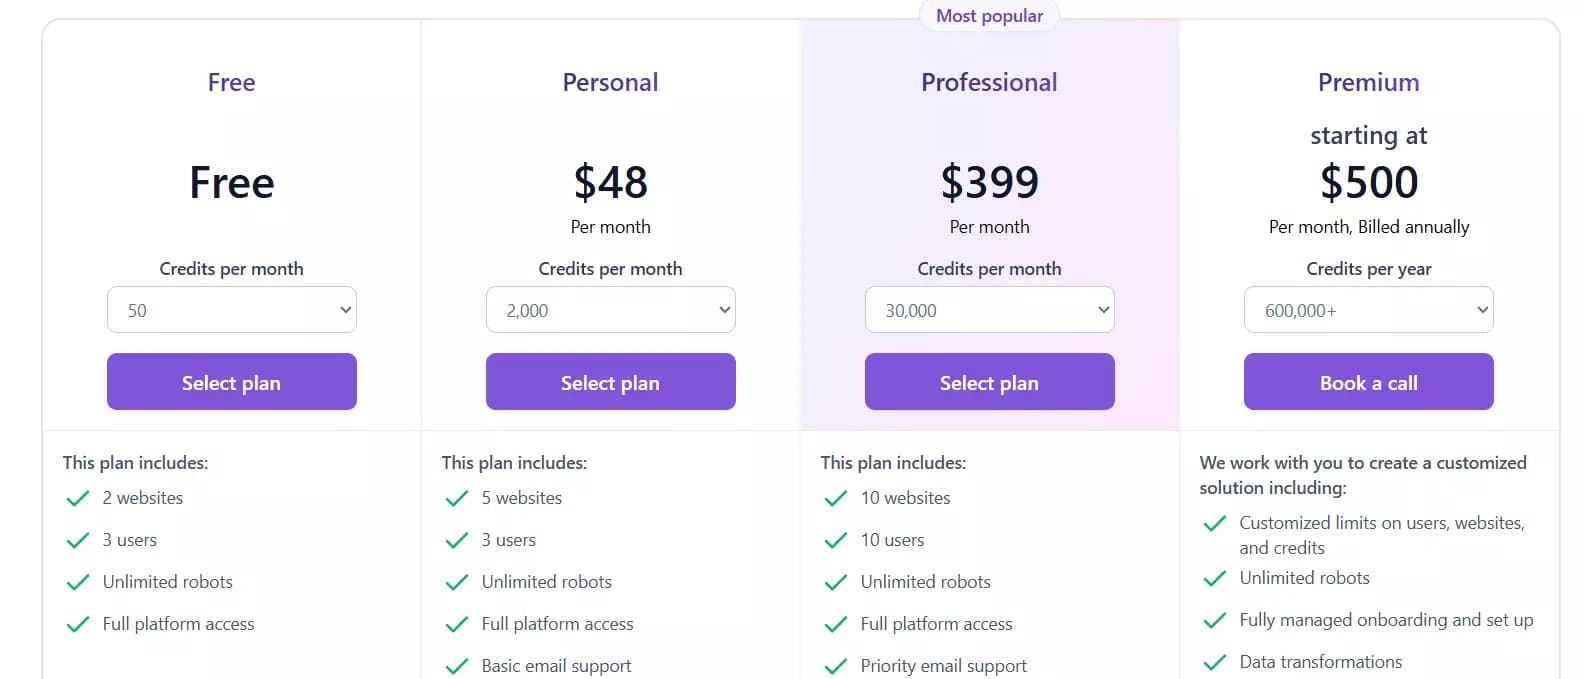
Task: Click Select plan under the $48 price
Action: [x=610, y=382]
